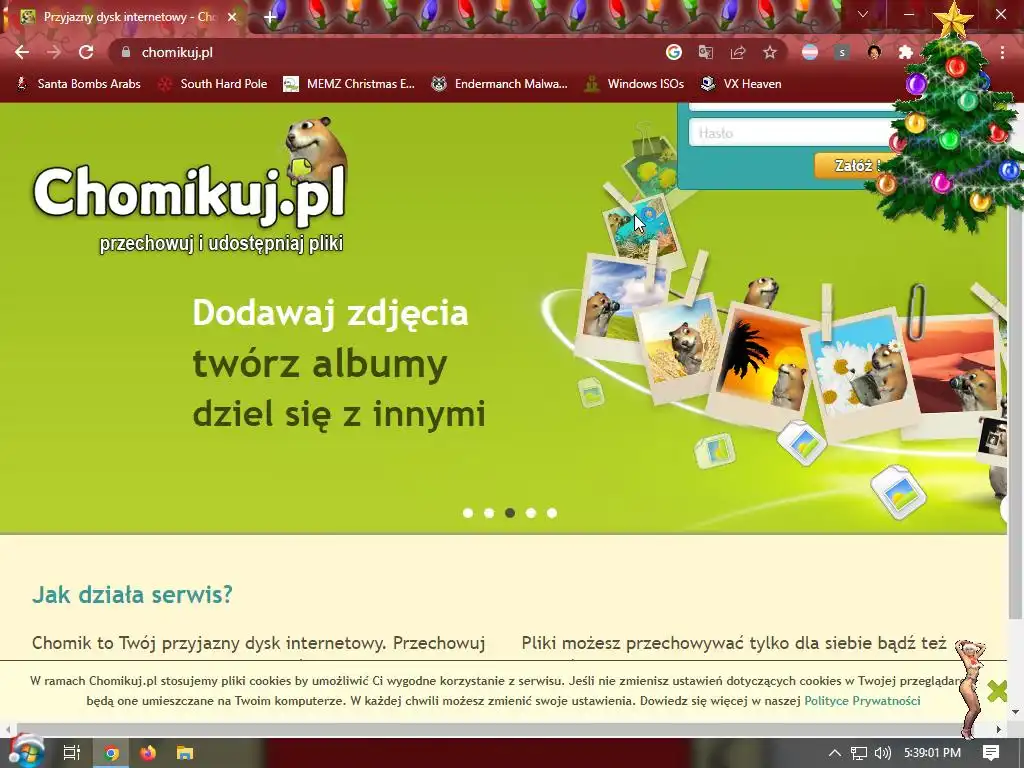Click the scroll-right arrow

(999, 728)
